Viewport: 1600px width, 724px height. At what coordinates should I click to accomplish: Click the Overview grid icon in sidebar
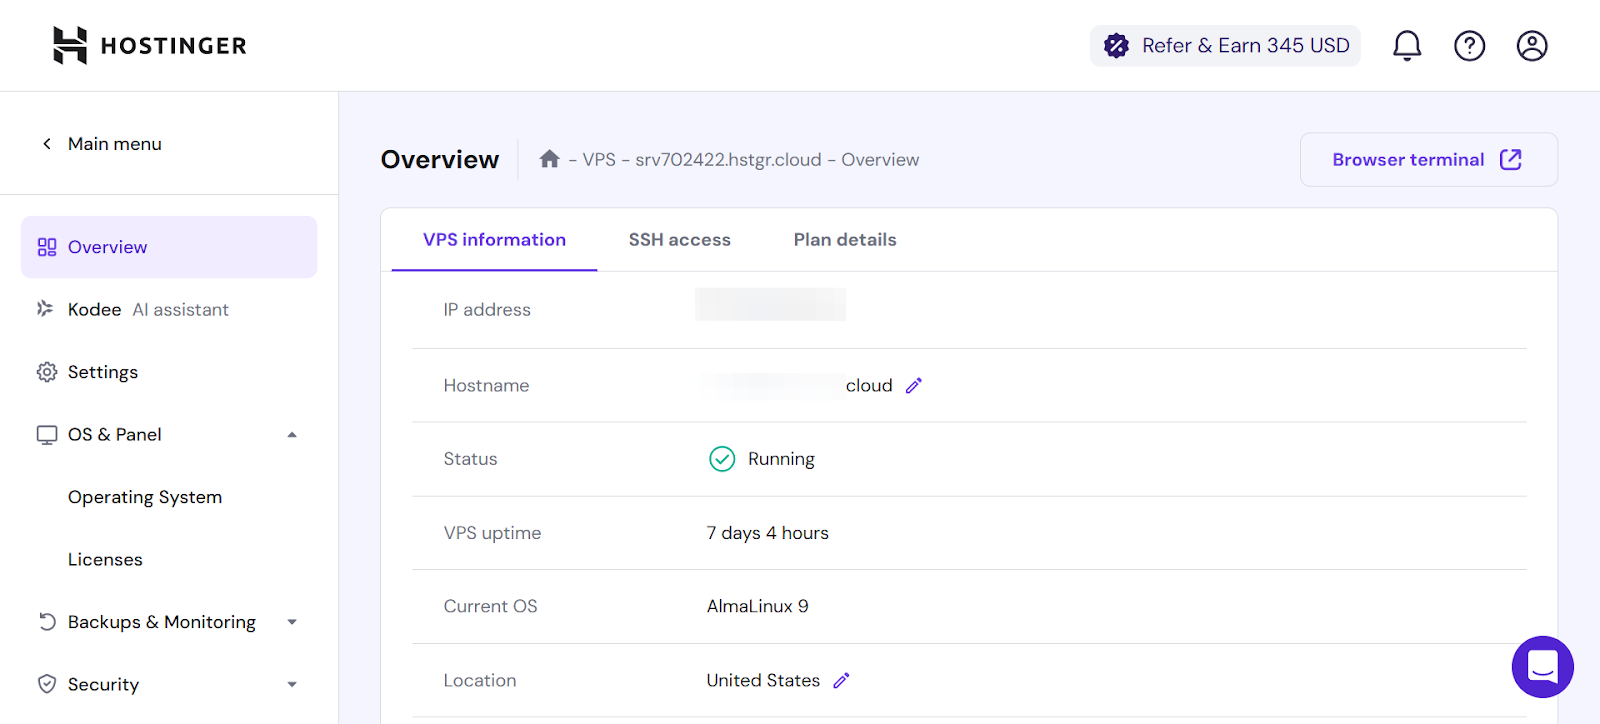click(x=47, y=247)
